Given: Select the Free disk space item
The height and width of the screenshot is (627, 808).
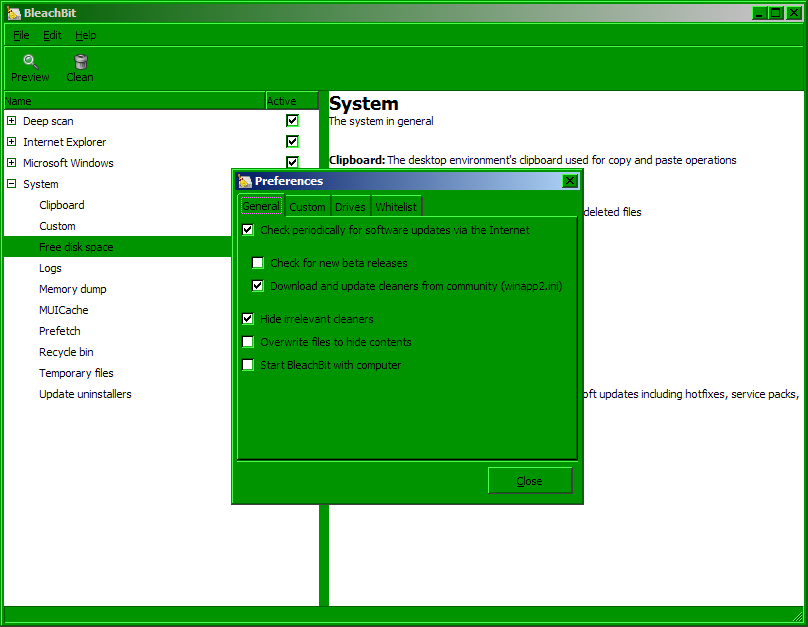Looking at the screenshot, I should point(76,247).
